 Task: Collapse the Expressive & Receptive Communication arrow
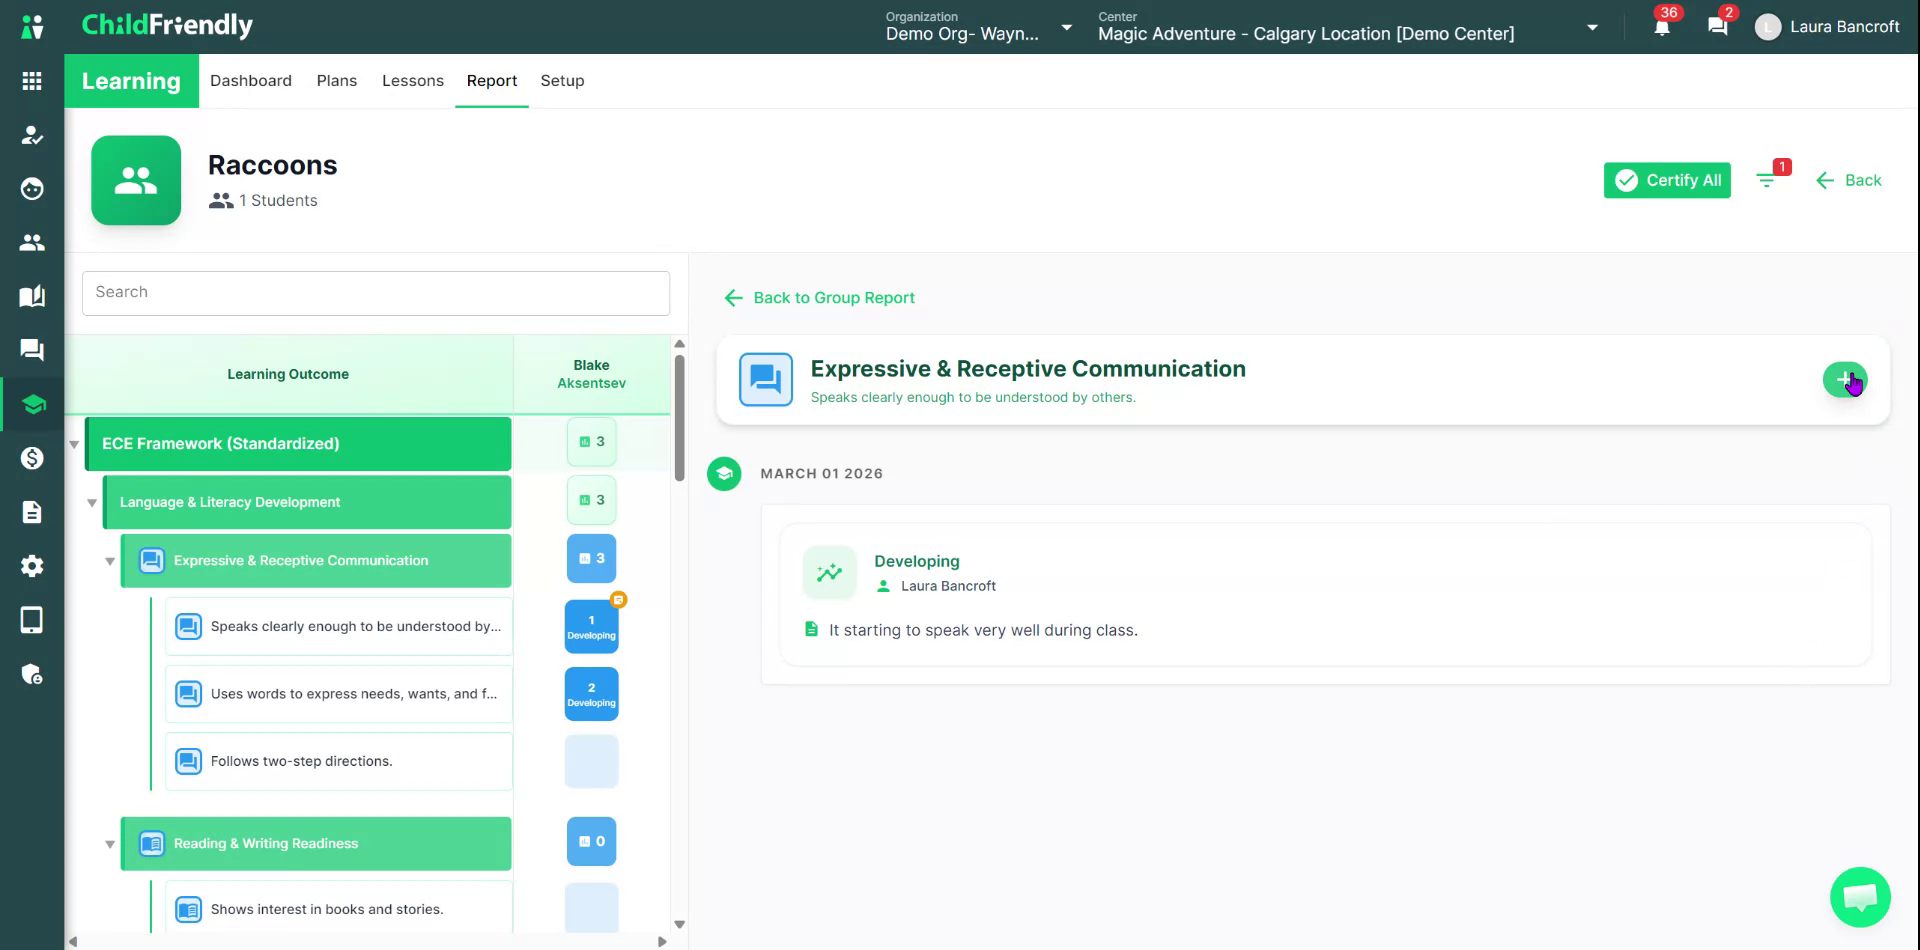(110, 561)
